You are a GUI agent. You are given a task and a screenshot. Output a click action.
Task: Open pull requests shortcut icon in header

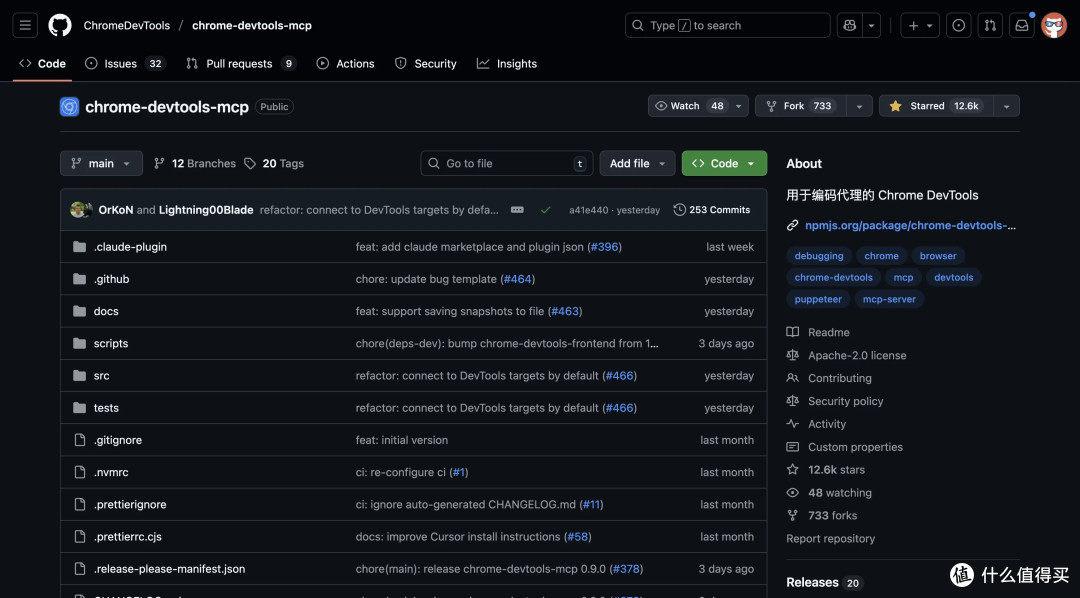(990, 25)
